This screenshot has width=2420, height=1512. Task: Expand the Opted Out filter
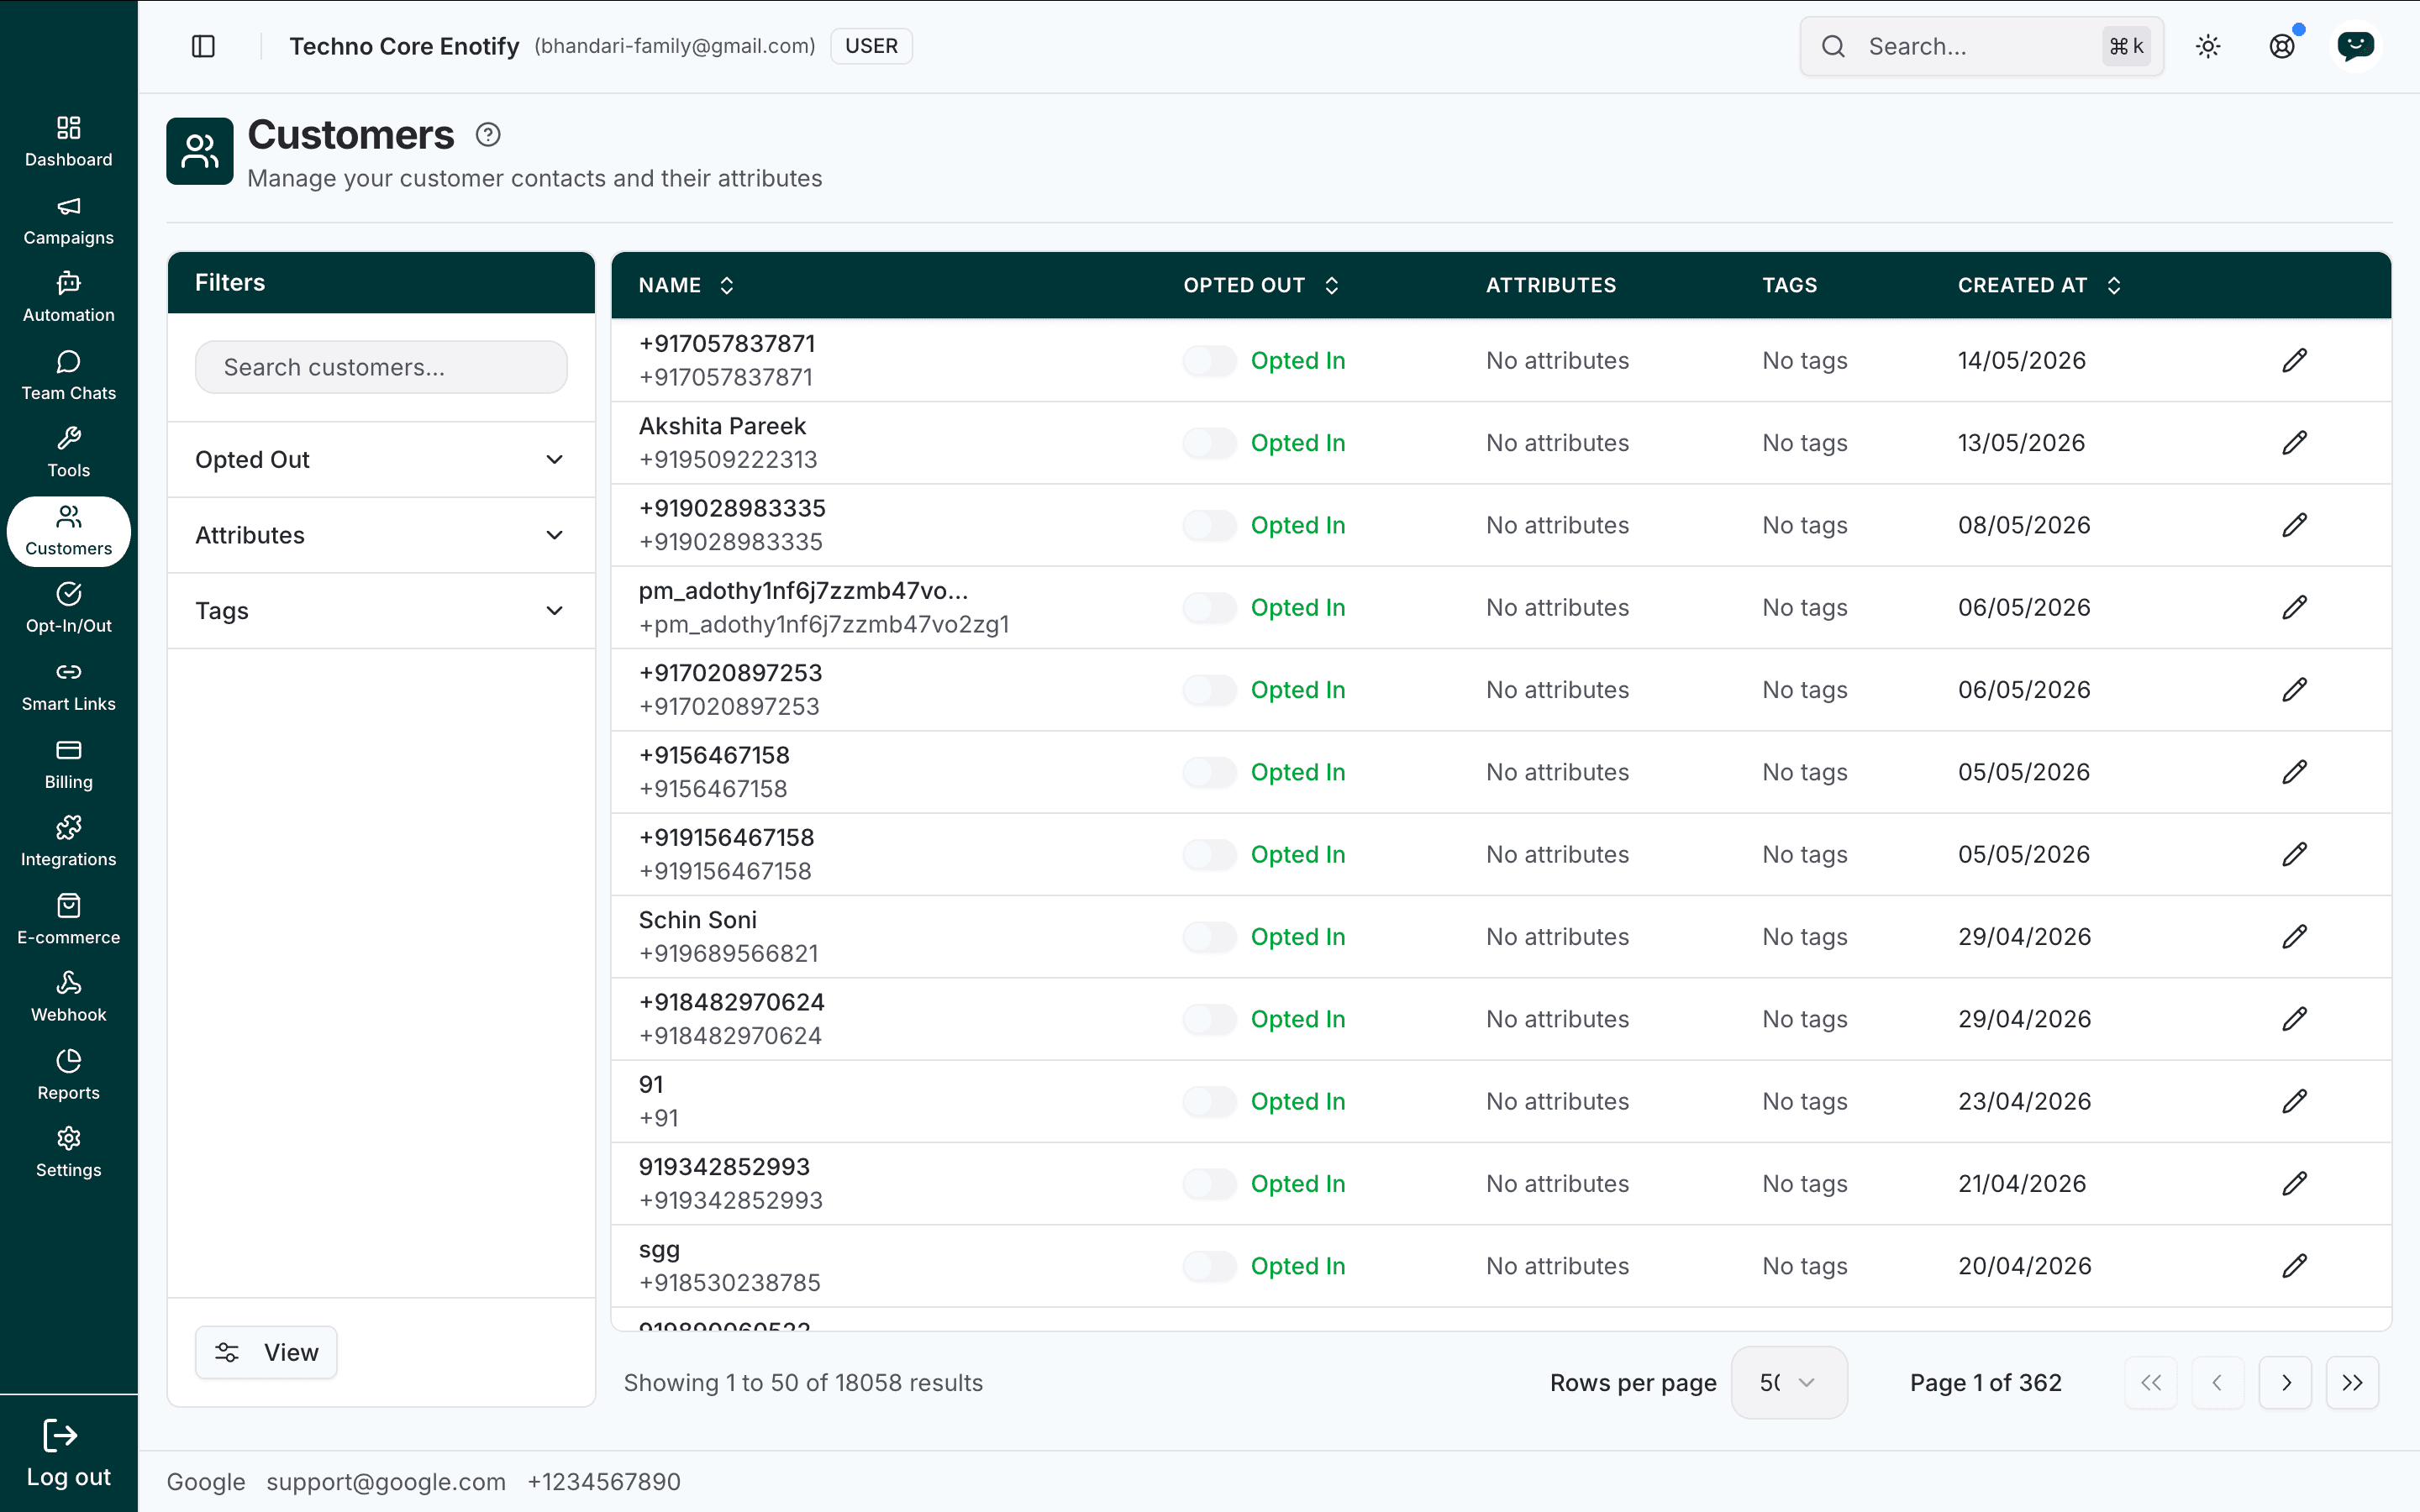coord(381,459)
